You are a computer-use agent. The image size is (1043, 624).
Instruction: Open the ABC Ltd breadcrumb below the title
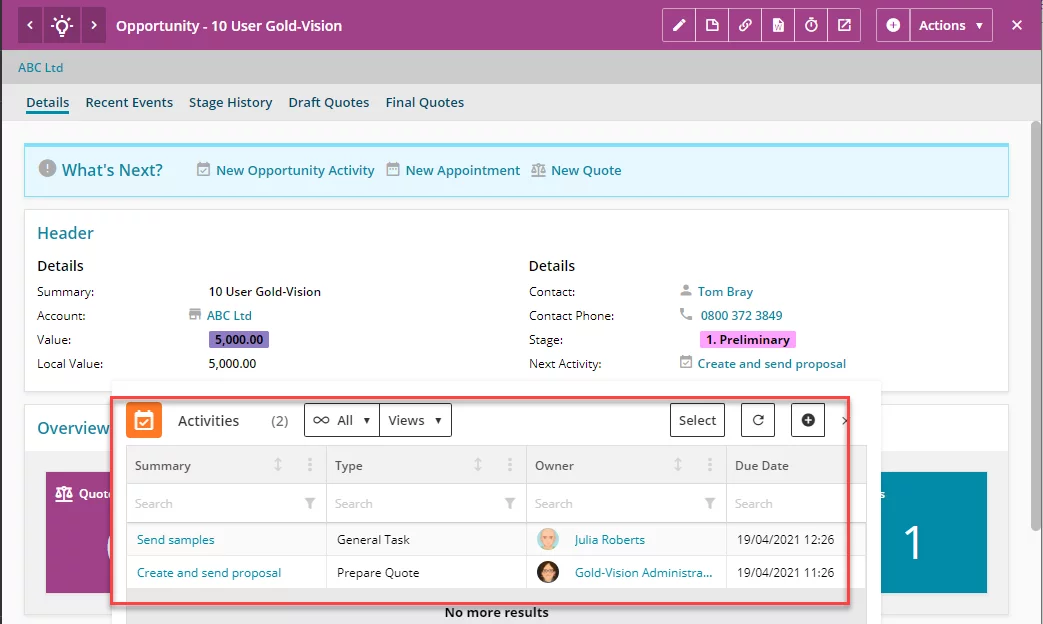point(41,67)
